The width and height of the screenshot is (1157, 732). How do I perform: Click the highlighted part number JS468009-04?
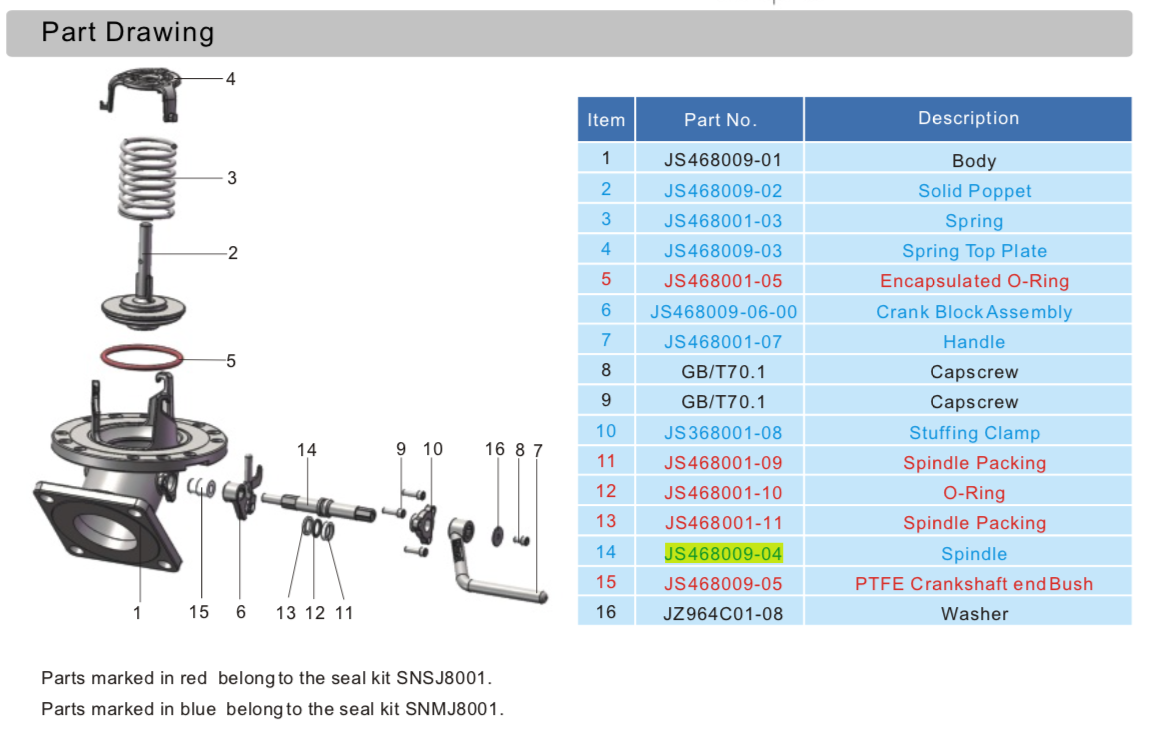723,553
